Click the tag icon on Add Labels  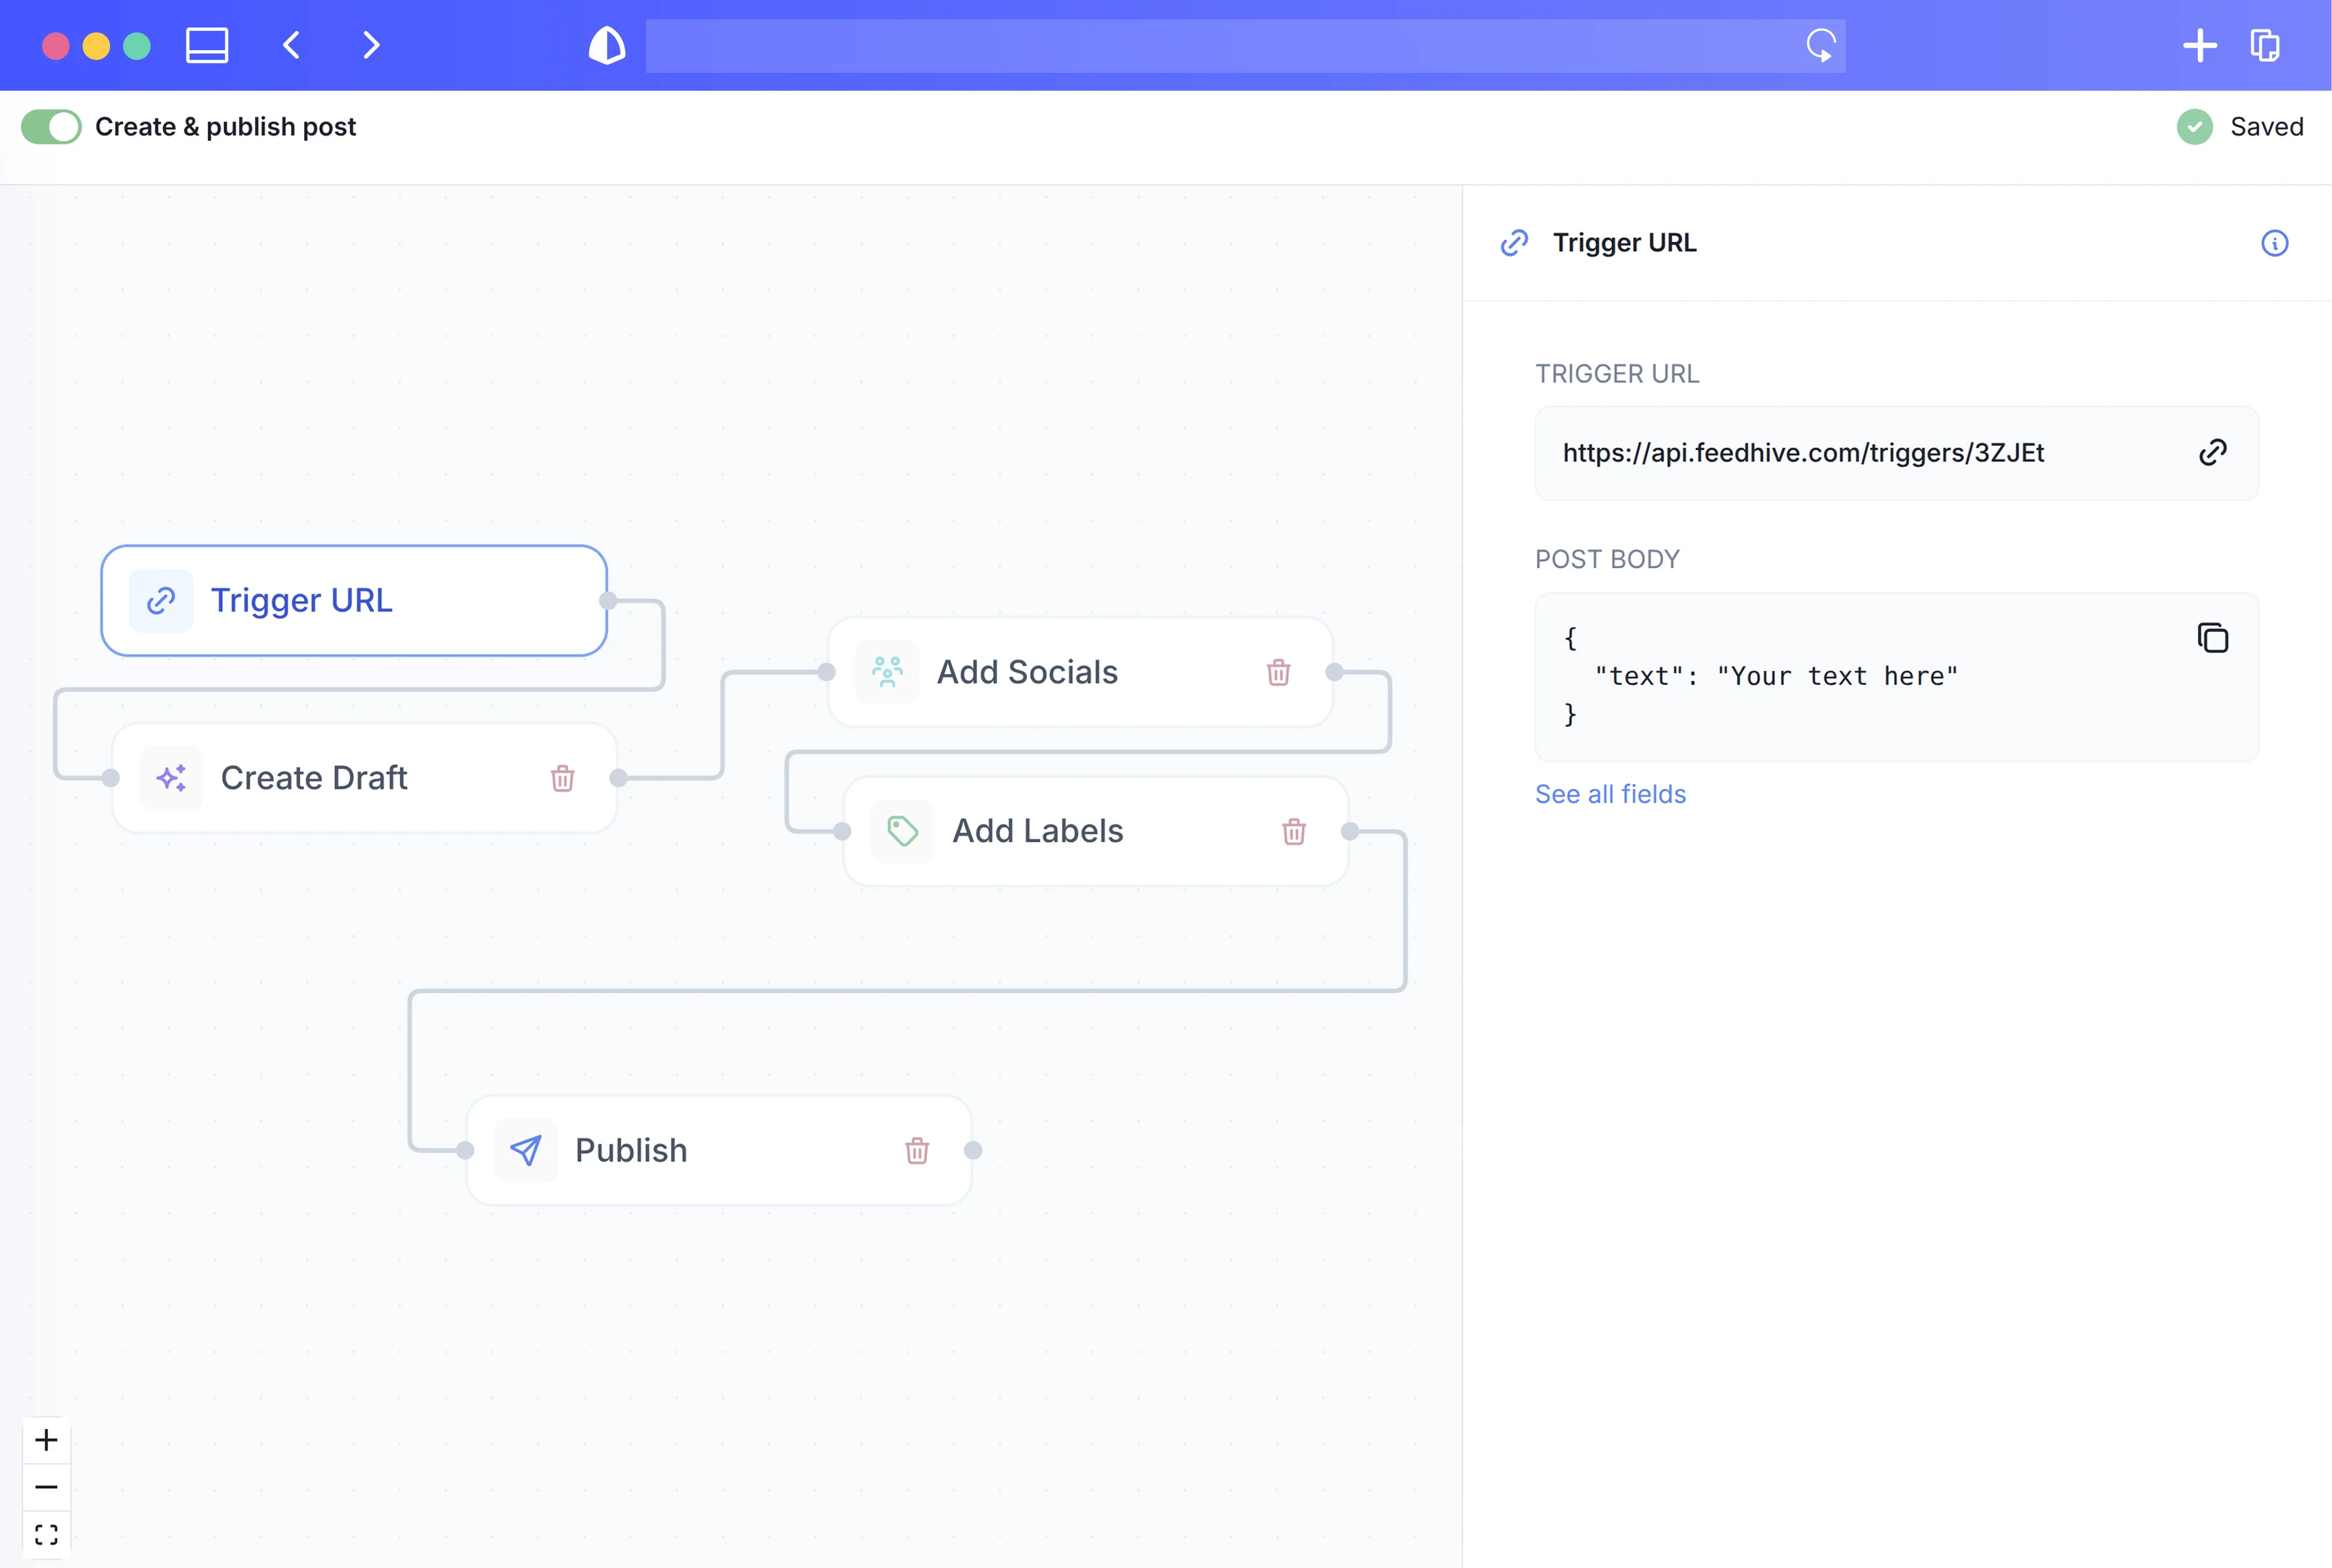[902, 830]
